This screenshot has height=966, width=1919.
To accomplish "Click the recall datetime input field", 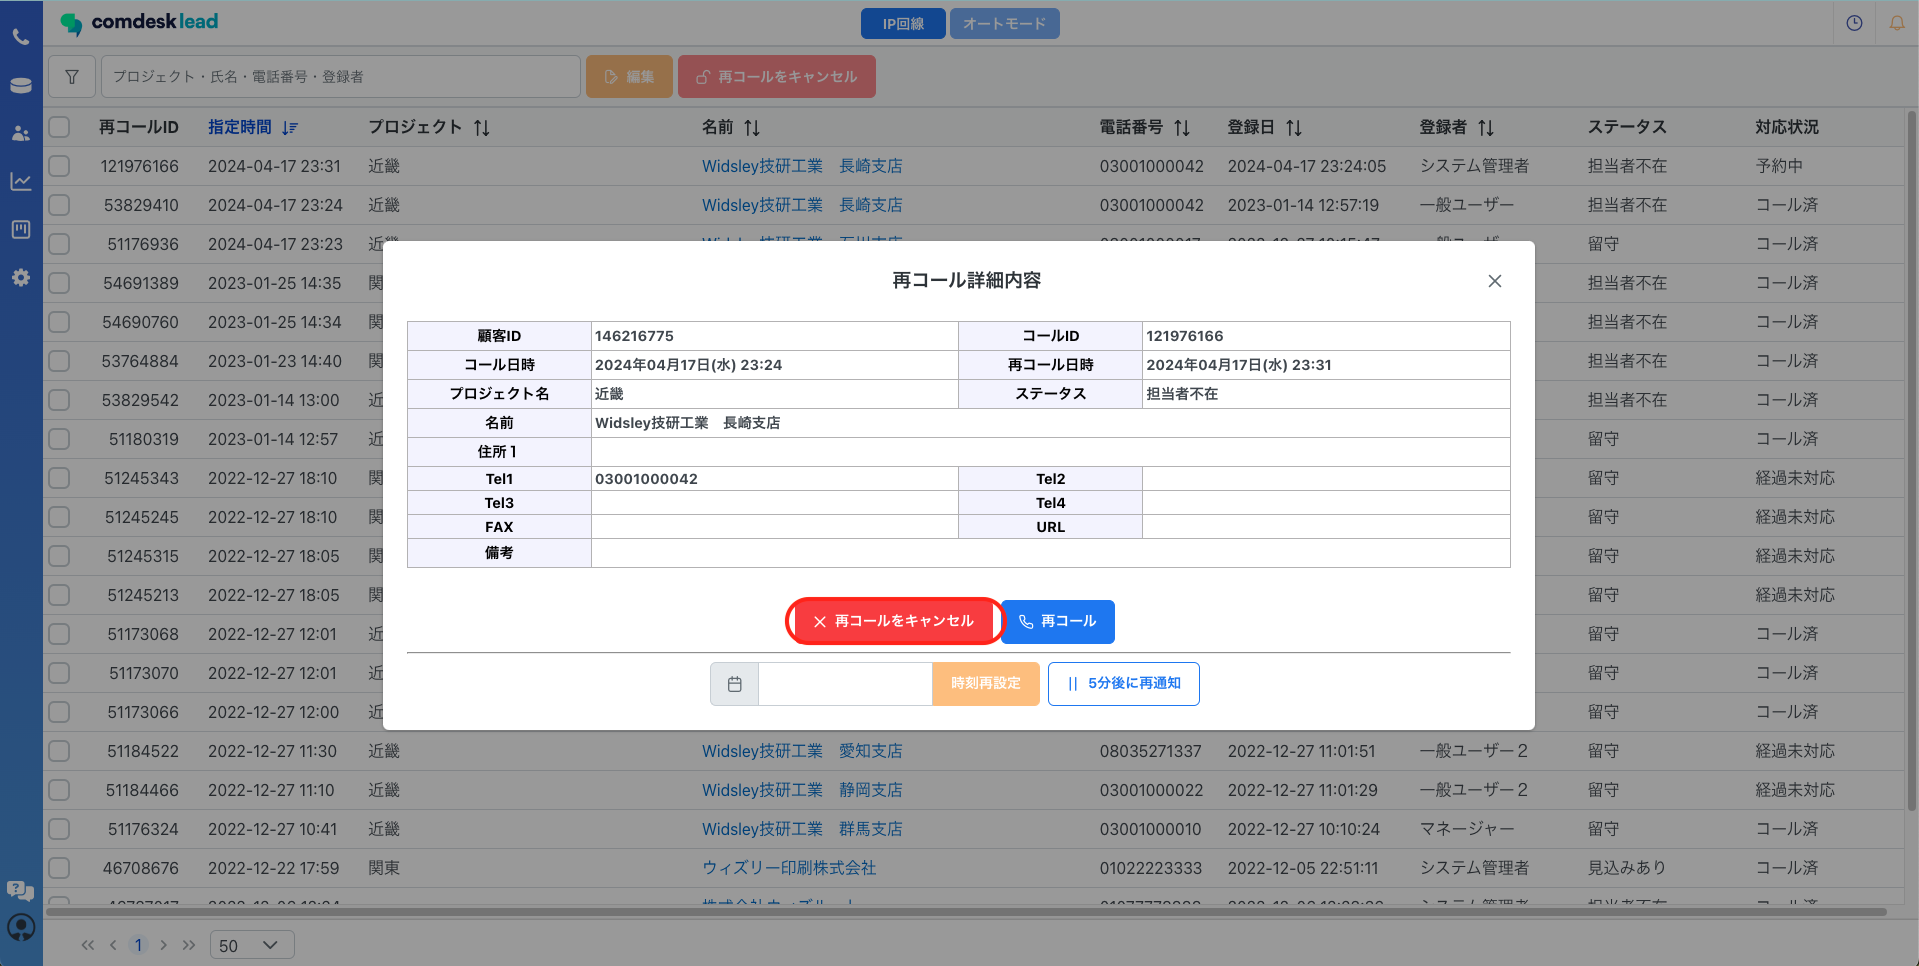I will pyautogui.click(x=845, y=684).
